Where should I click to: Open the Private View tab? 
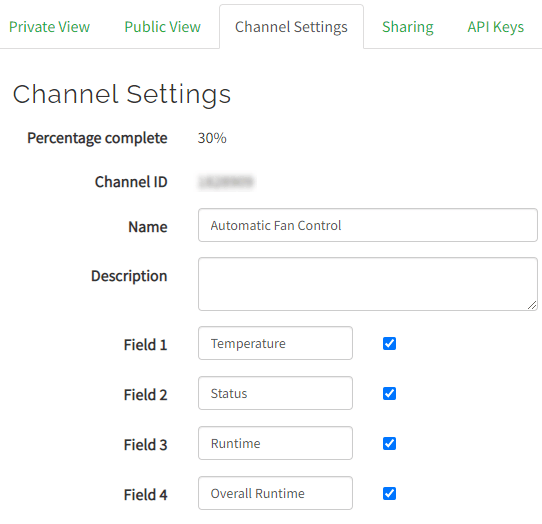(49, 27)
